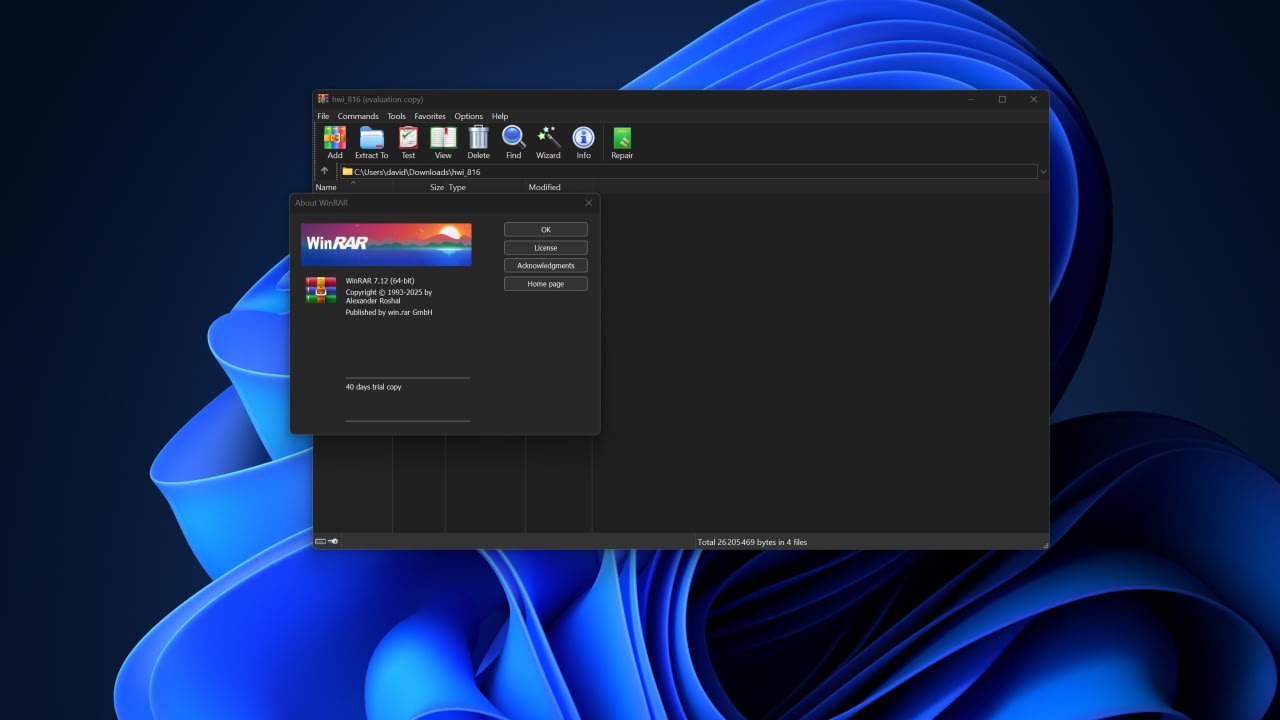The image size is (1280, 720).
Task: Open the View book icon
Action: tap(443, 139)
